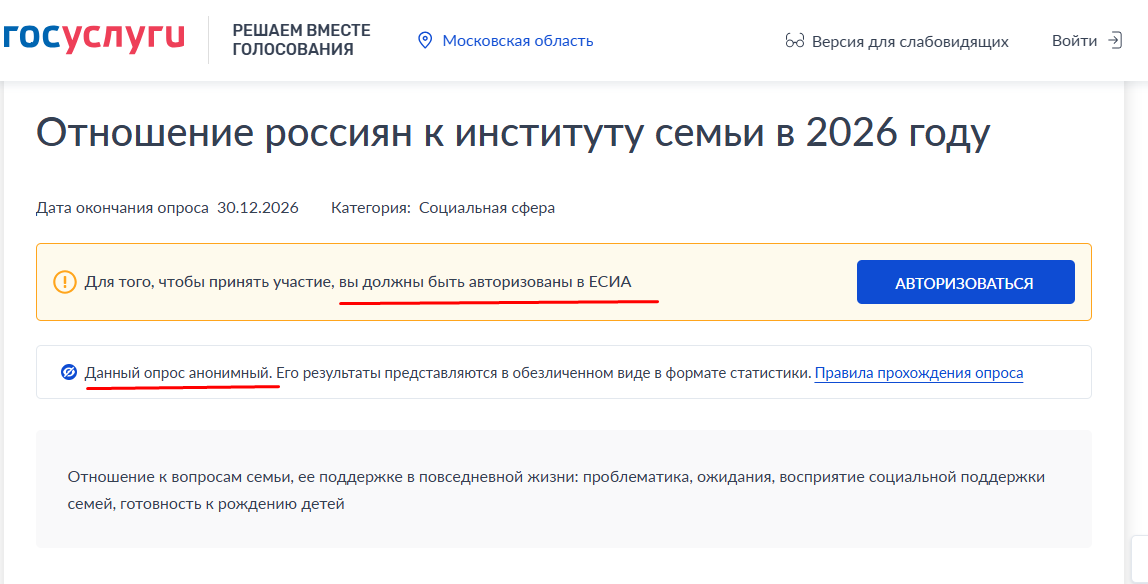This screenshot has width=1148, height=584.
Task: Enable Версия для слабовидящих mode
Action: click(910, 42)
